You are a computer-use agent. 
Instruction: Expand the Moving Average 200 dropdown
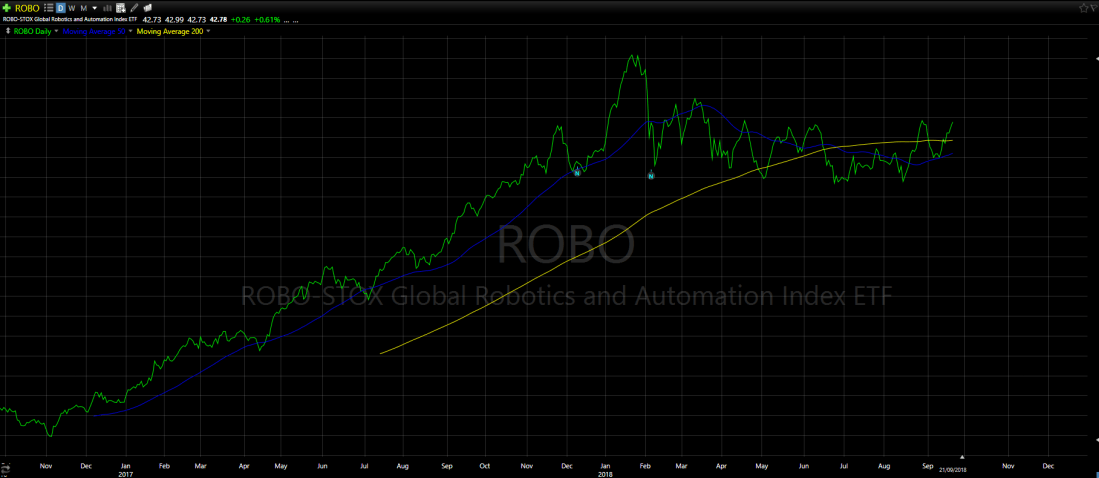pos(208,31)
